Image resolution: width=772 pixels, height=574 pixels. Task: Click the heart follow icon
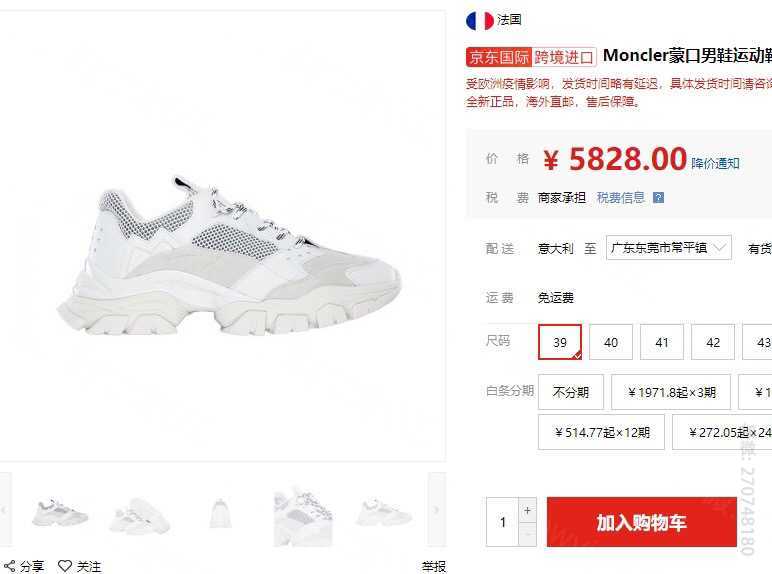click(65, 566)
